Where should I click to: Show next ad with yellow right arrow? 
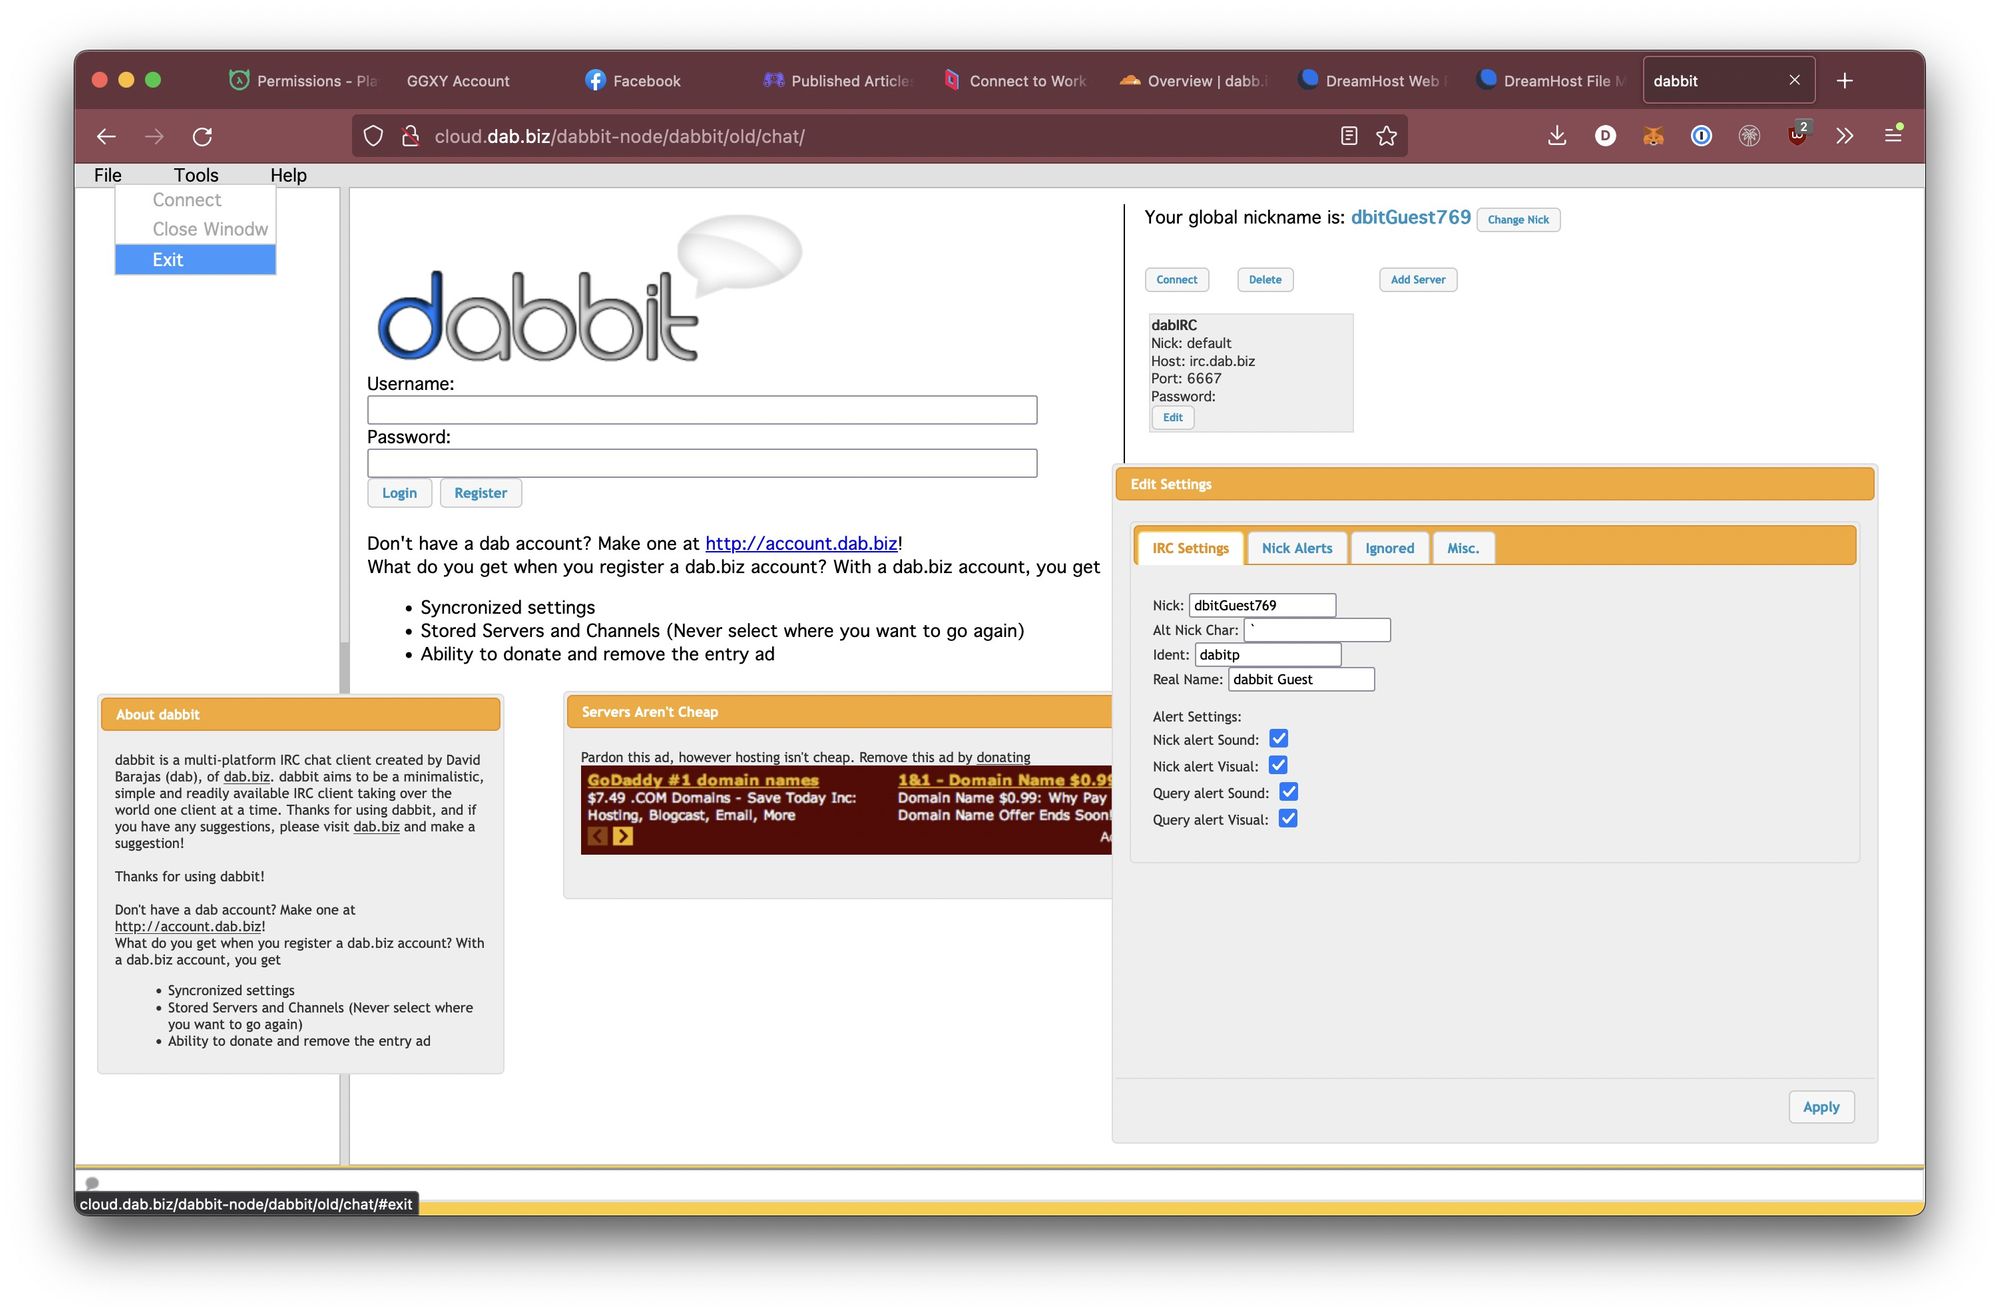[x=623, y=836]
